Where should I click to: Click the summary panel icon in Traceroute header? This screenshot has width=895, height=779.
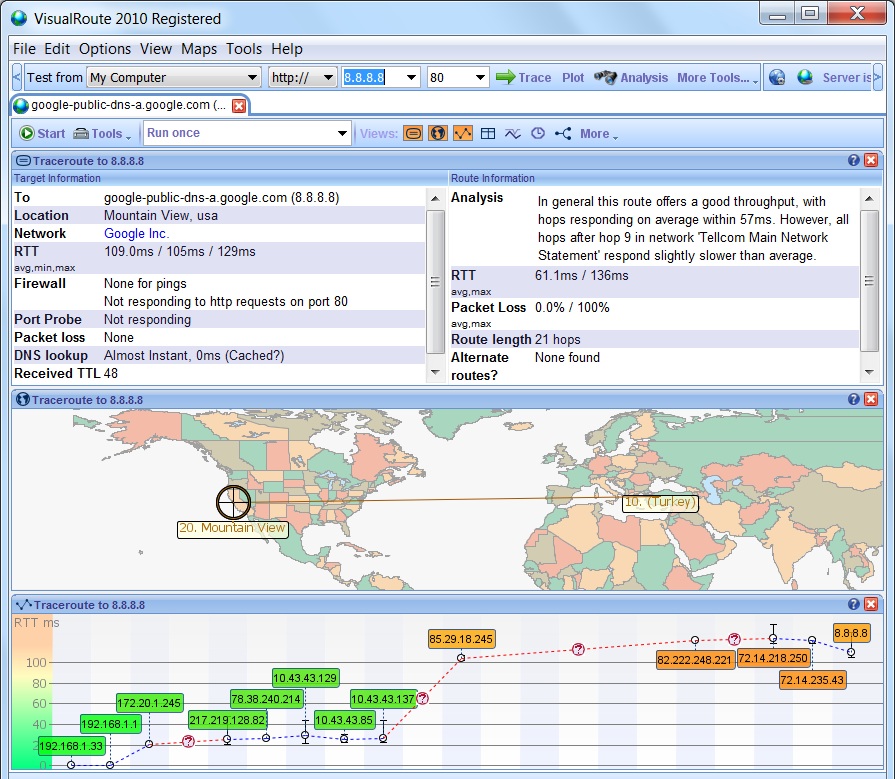[23, 160]
